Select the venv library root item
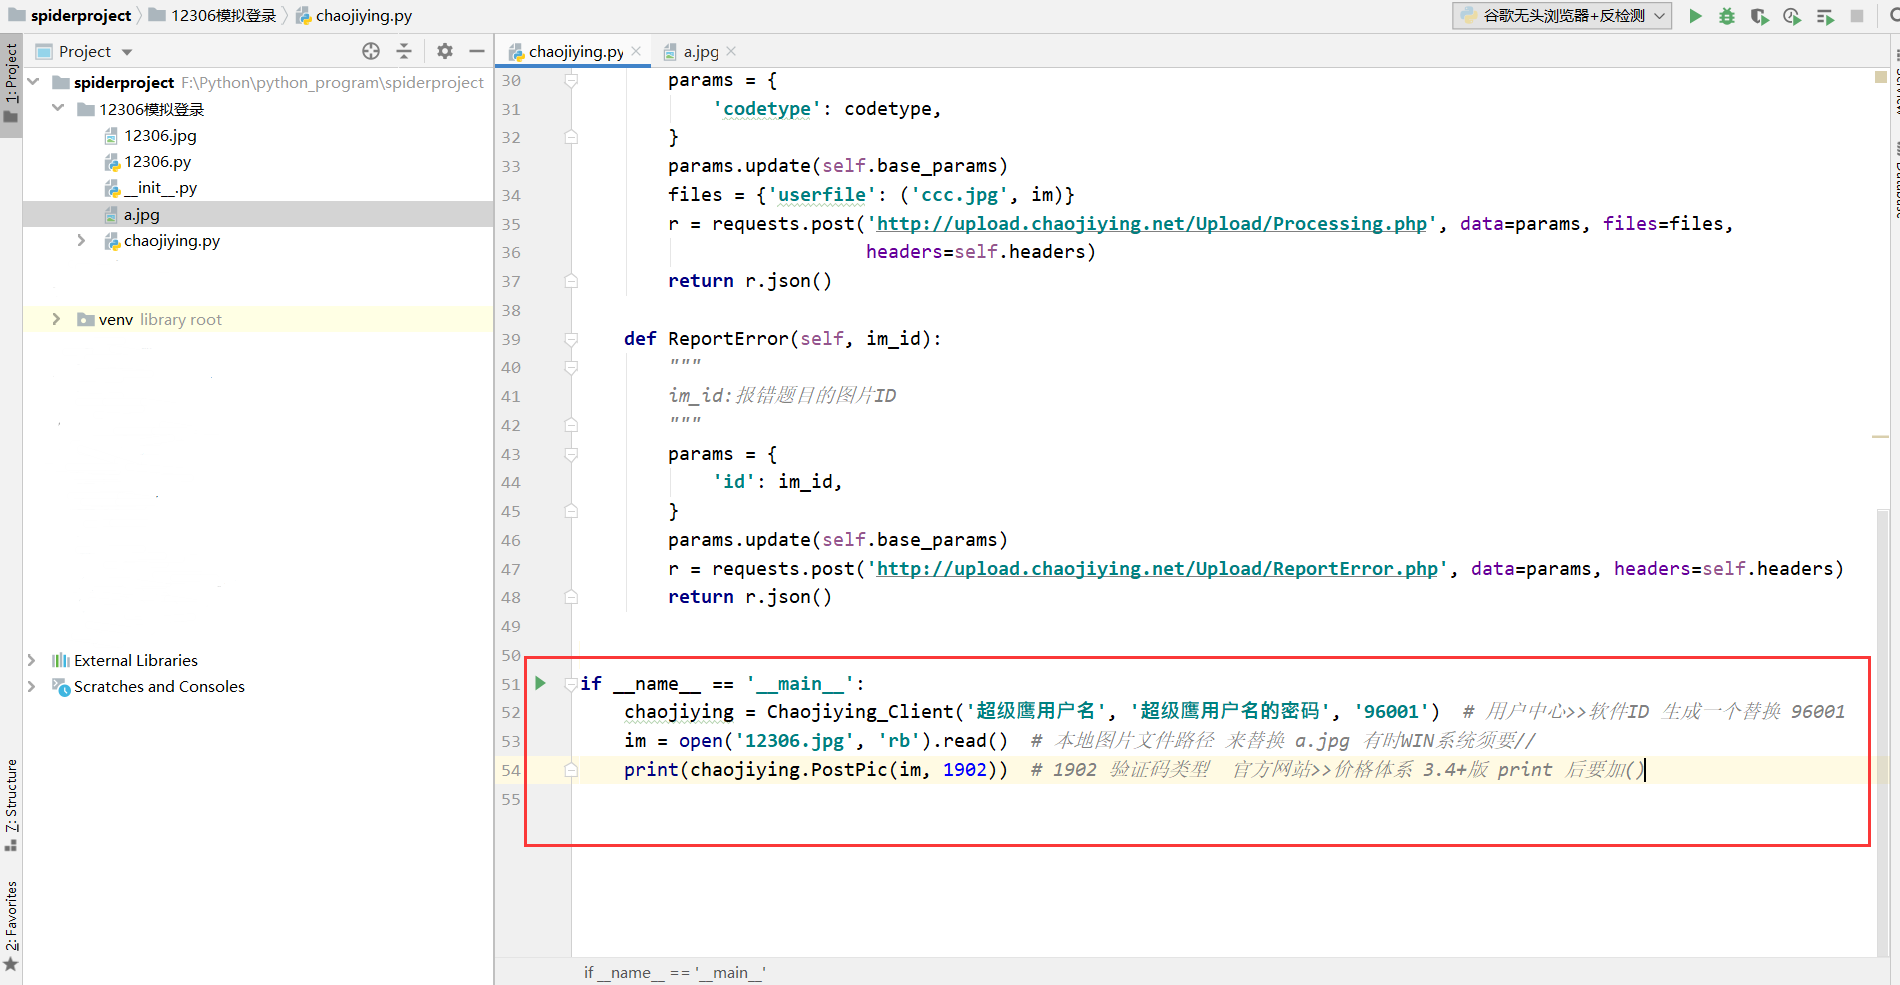The height and width of the screenshot is (985, 1900). pos(150,319)
